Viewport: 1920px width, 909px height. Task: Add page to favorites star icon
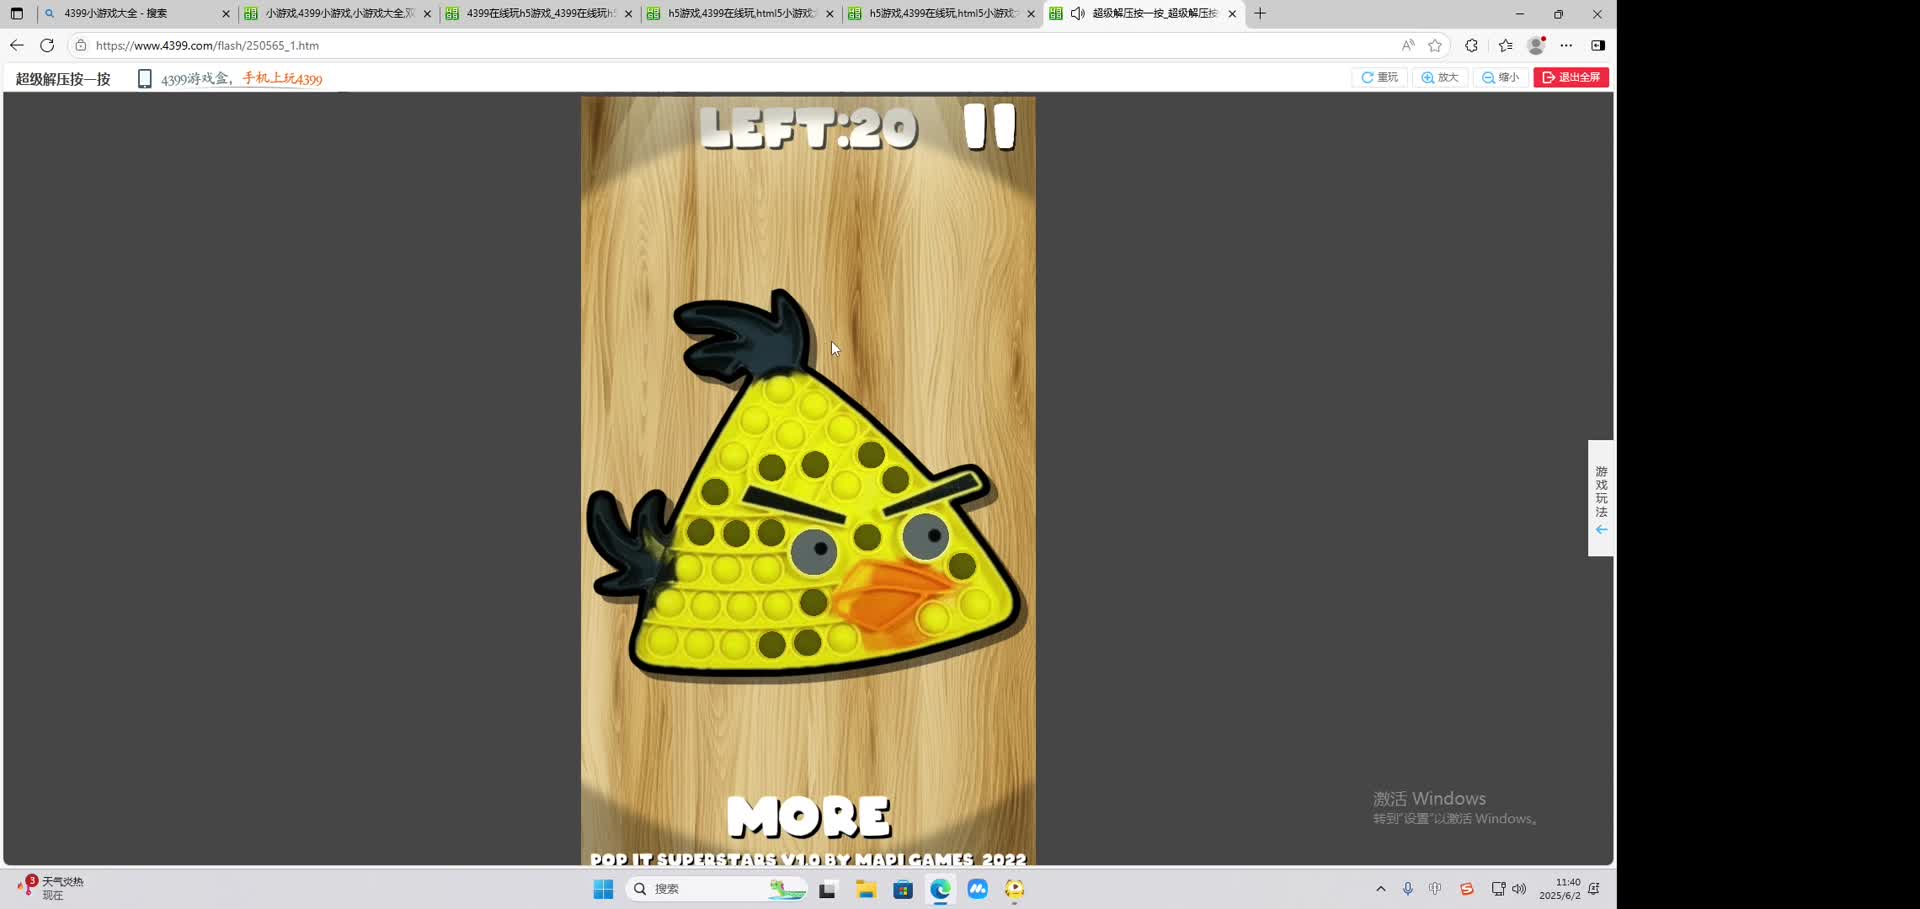click(1435, 45)
